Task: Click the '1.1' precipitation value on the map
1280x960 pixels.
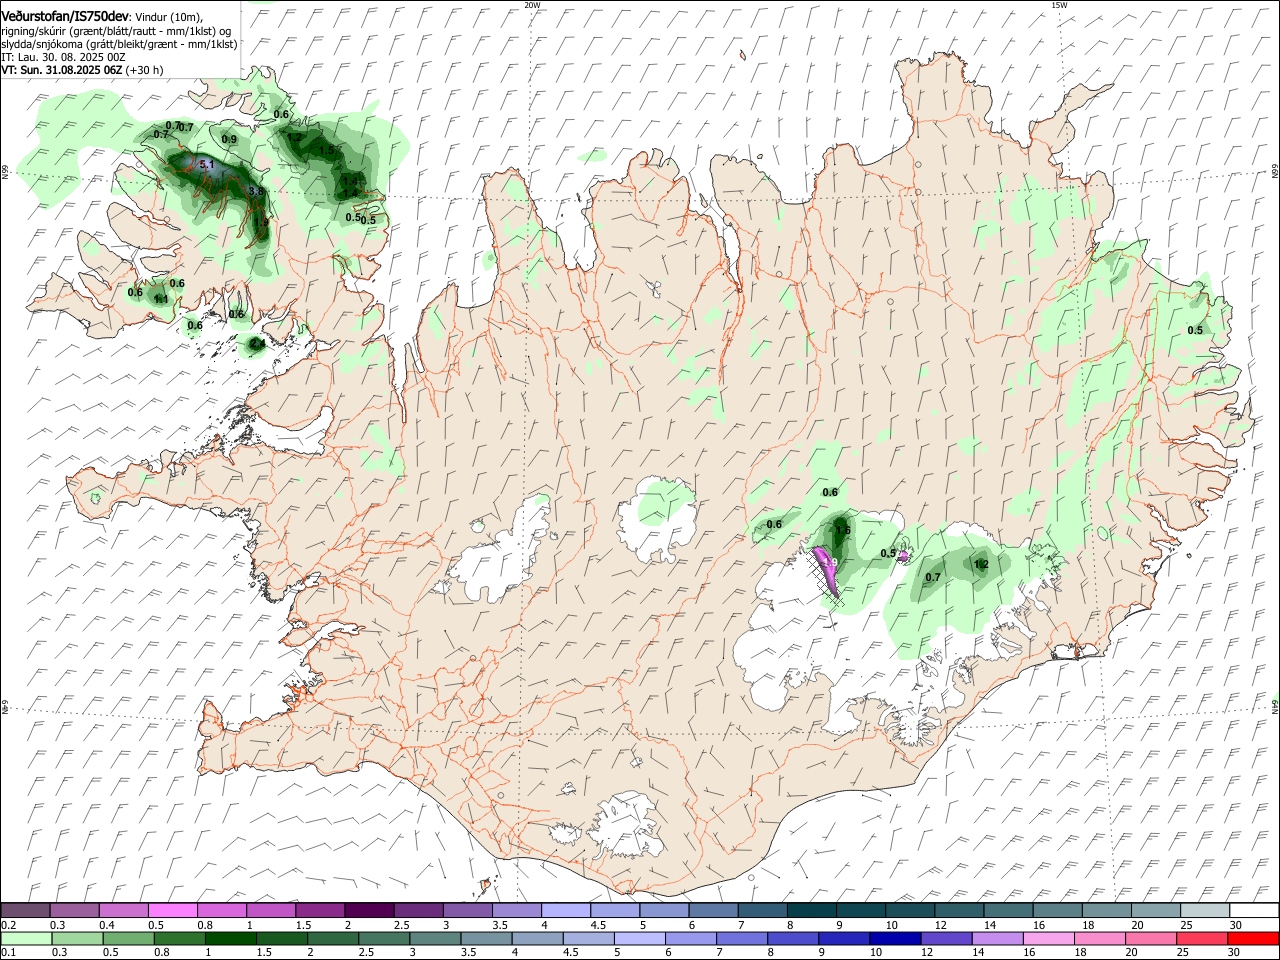Action: point(160,298)
